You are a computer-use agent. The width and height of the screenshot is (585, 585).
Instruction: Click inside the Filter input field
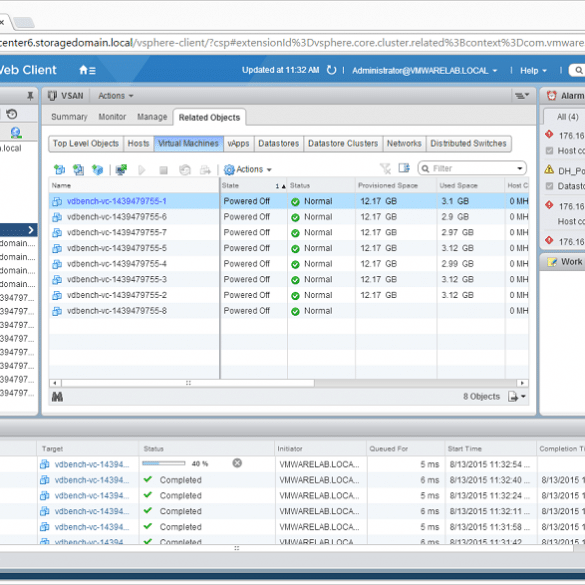point(472,169)
